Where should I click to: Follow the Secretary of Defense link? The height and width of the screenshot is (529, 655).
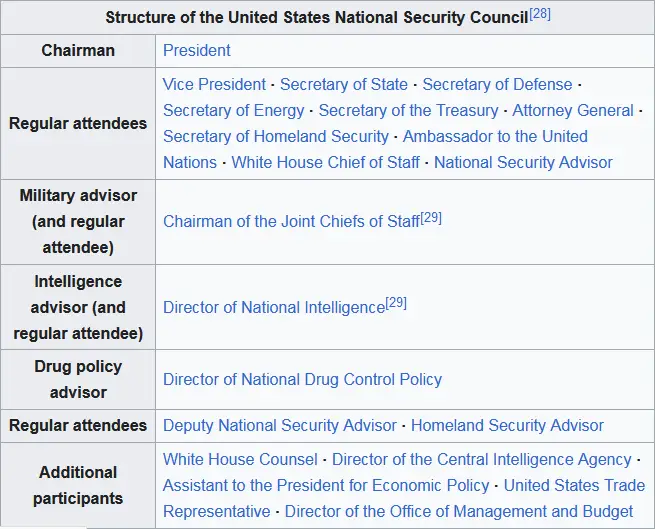click(497, 85)
